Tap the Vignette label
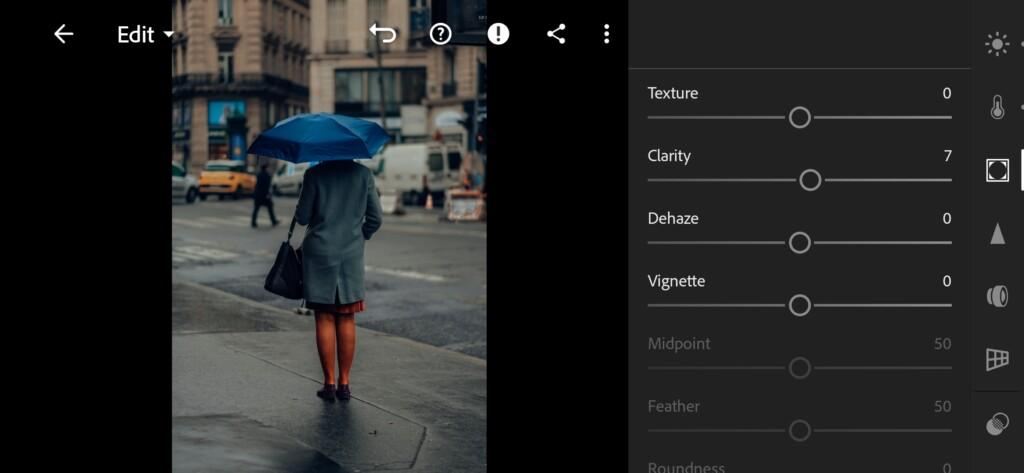This screenshot has height=473, width=1024. click(x=676, y=282)
